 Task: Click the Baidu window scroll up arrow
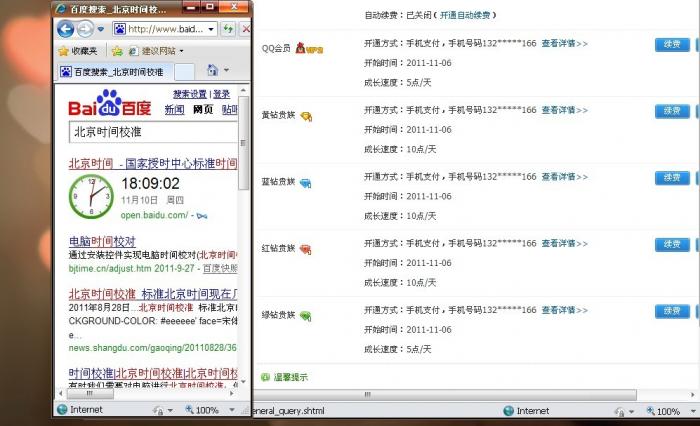tap(243, 90)
